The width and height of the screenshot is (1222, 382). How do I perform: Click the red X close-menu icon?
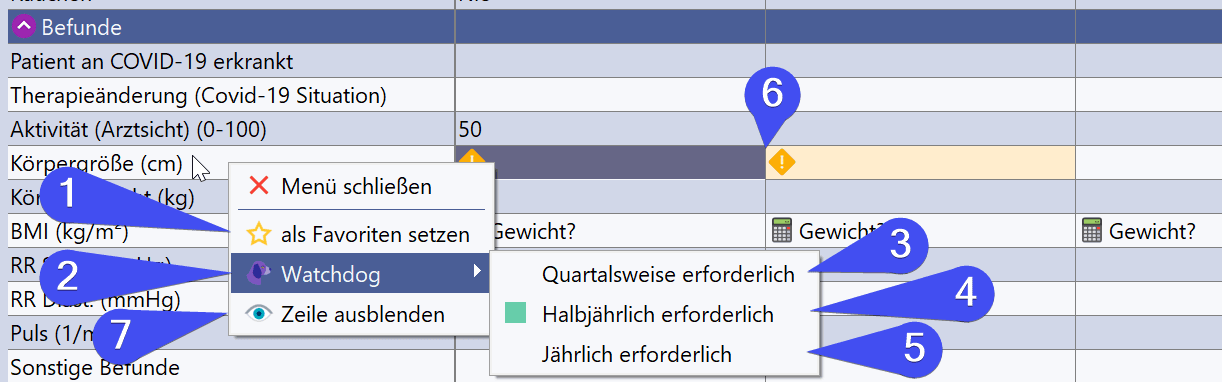pyautogui.click(x=259, y=185)
